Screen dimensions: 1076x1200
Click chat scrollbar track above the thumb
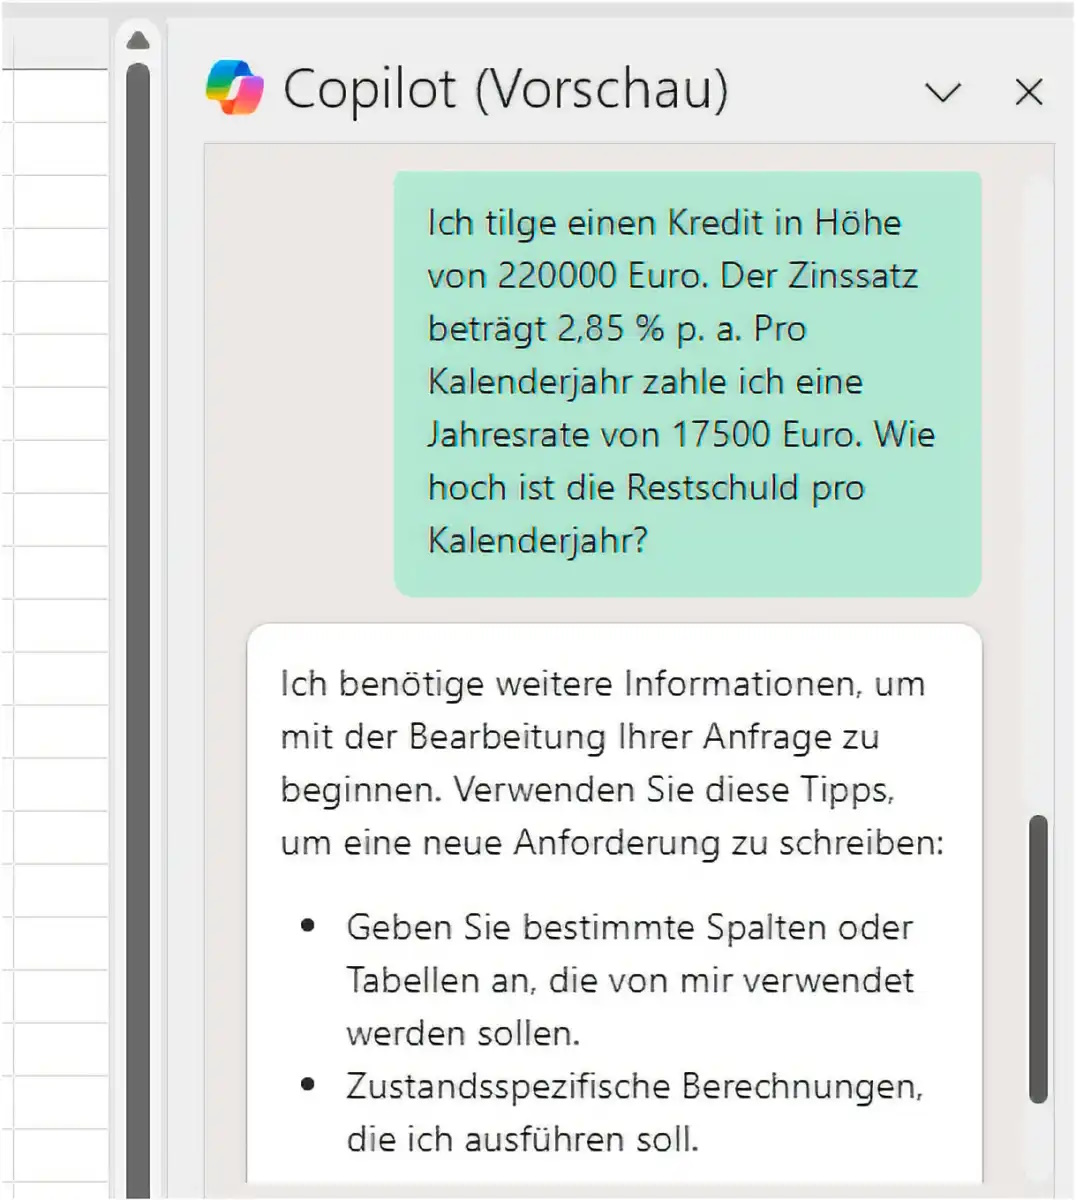coord(1038,500)
